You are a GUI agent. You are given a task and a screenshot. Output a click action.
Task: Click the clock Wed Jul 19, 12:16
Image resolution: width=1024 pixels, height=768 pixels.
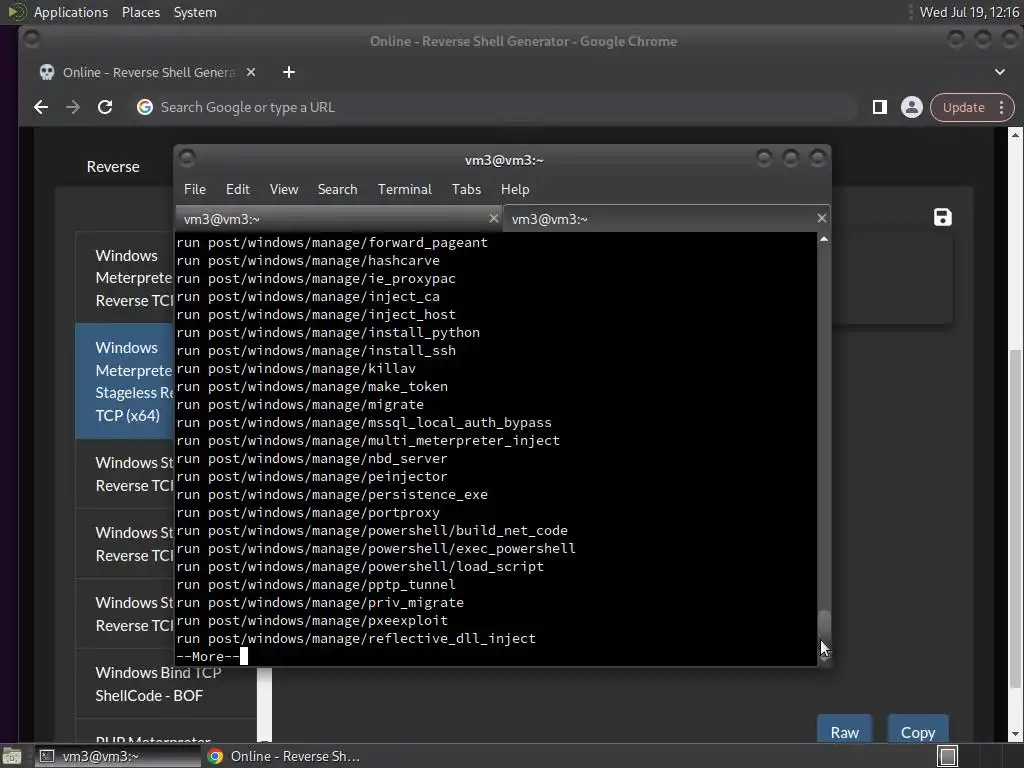point(969,12)
